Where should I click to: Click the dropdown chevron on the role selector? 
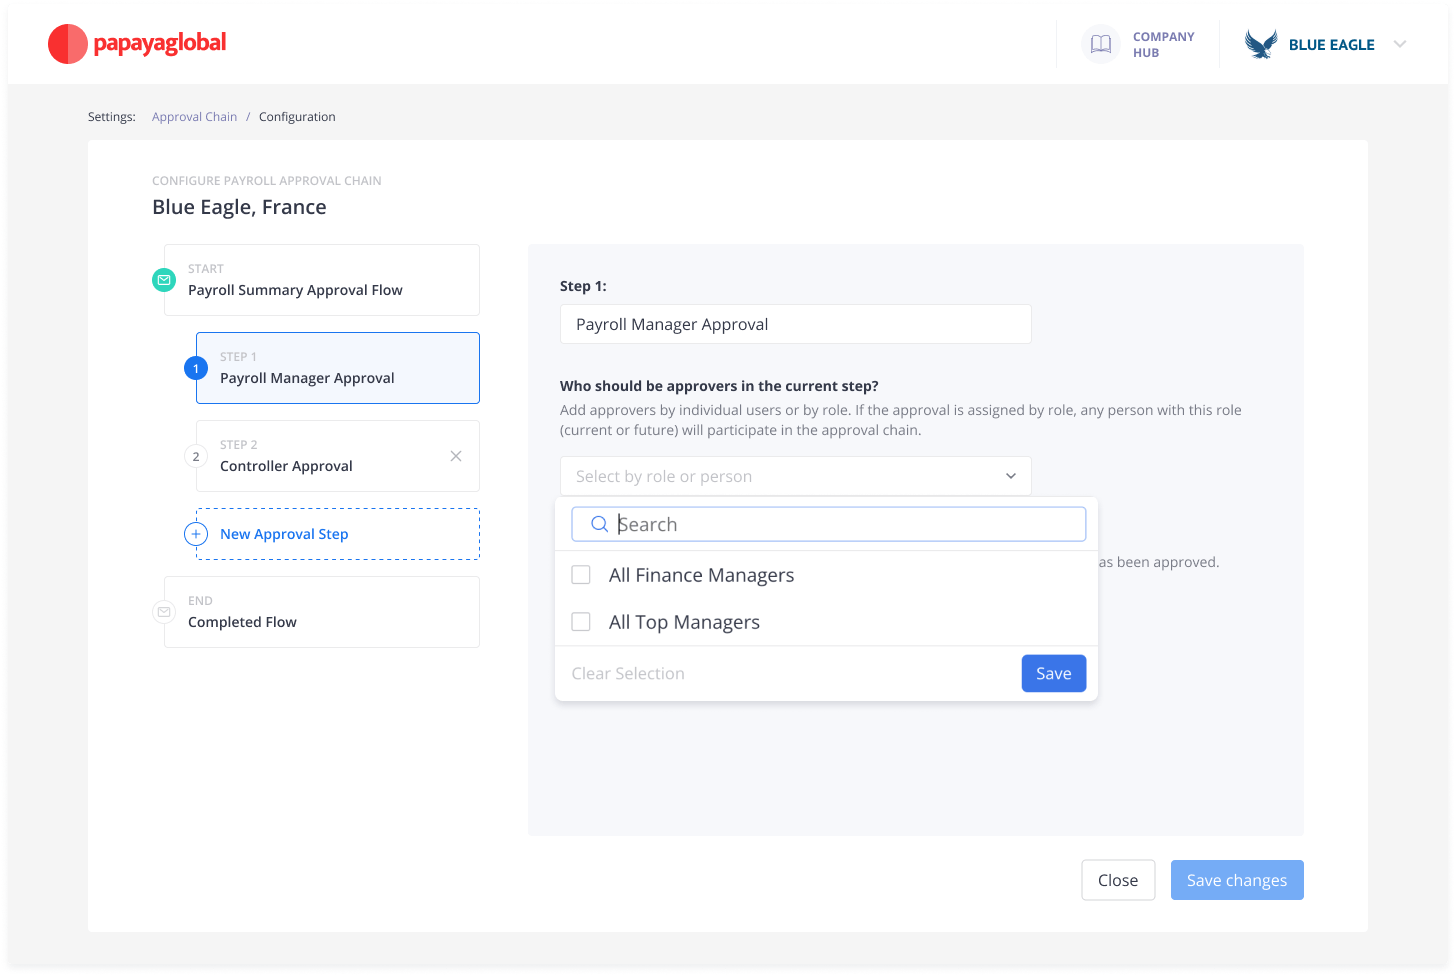(x=1010, y=476)
